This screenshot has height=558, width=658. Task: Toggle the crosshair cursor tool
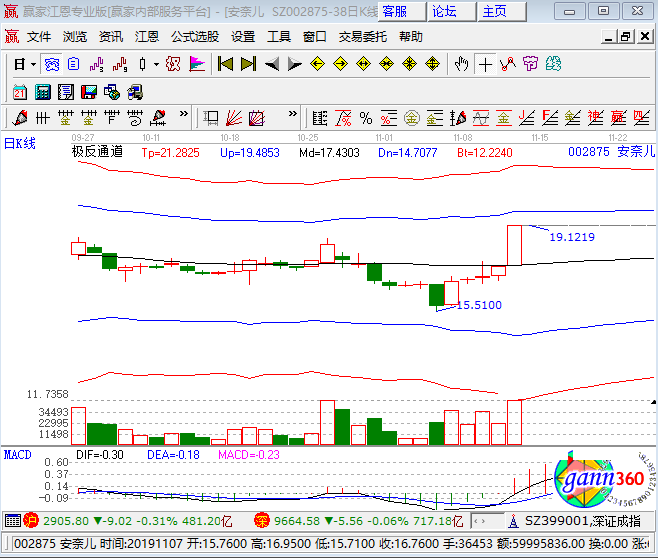[x=485, y=65]
